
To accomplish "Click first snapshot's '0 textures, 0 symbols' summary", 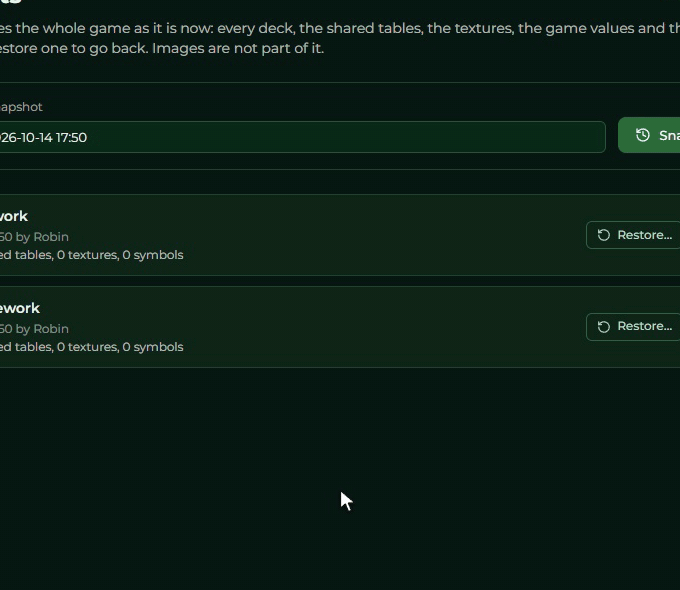I will point(120,255).
